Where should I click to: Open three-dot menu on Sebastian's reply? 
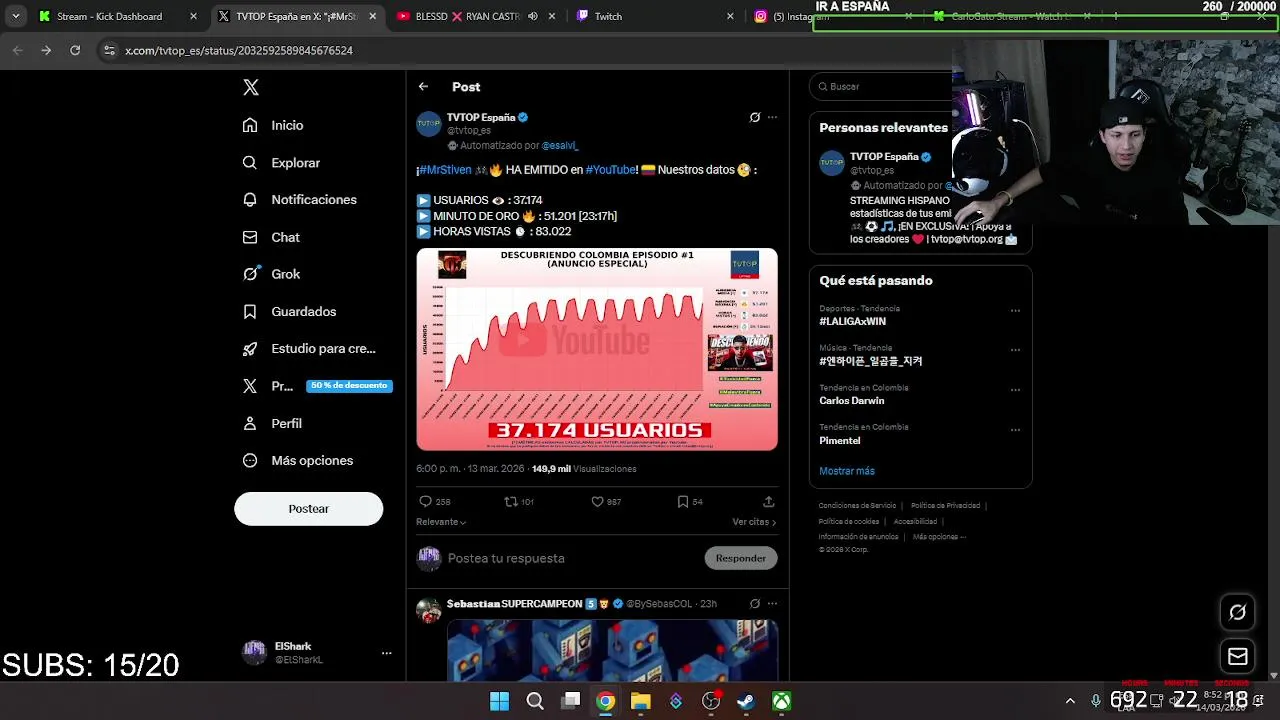tap(772, 604)
